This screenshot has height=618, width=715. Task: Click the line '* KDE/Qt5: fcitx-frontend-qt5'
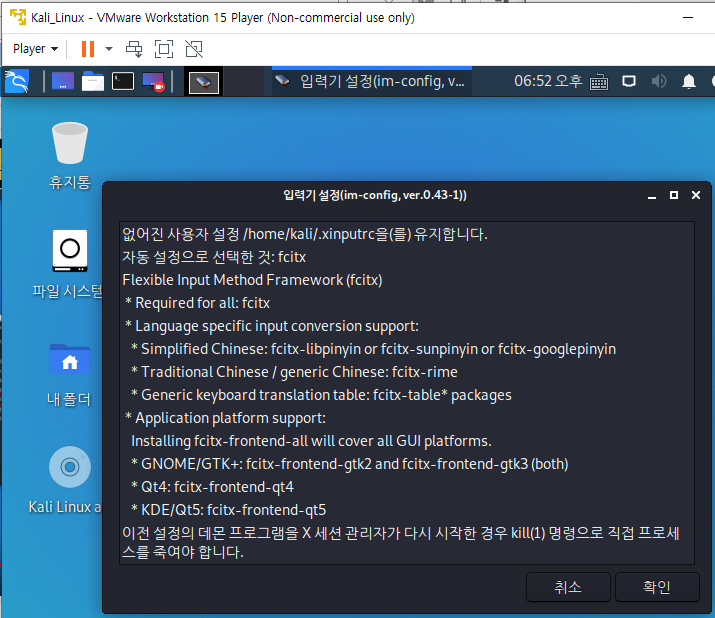228,509
